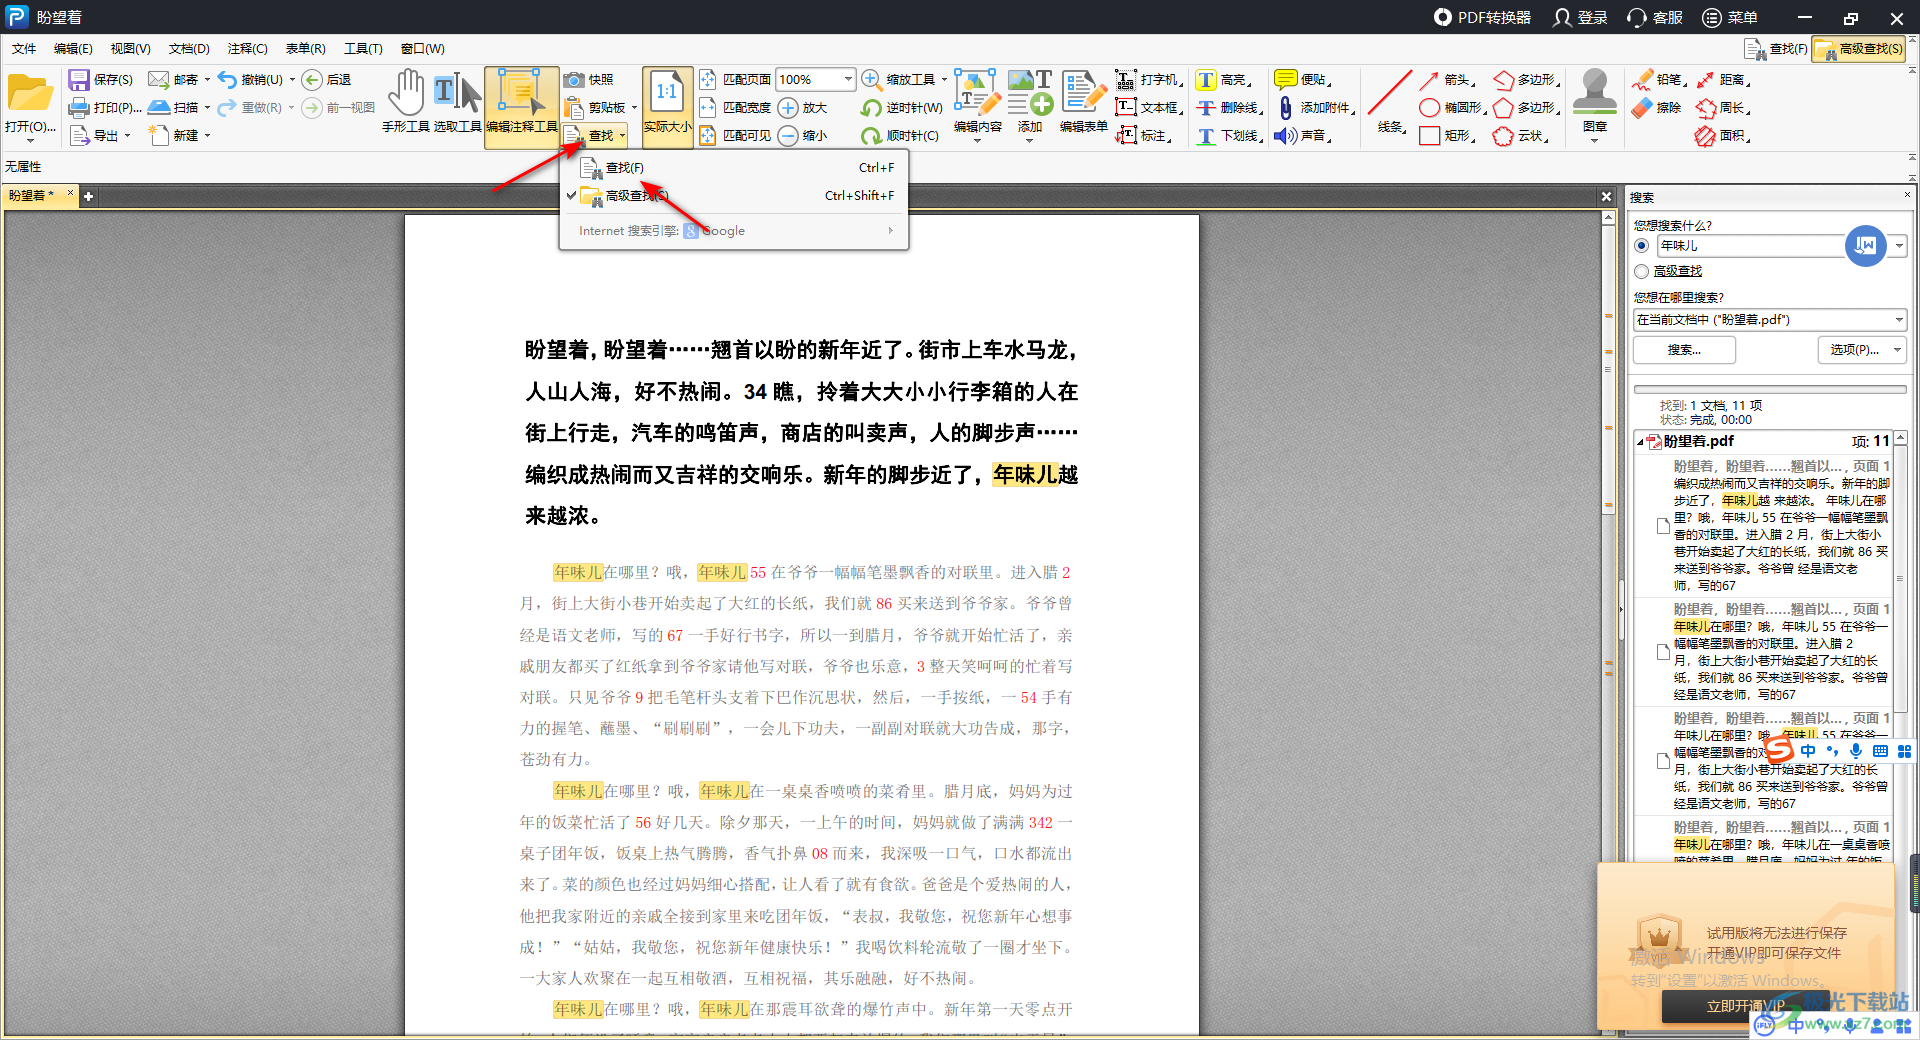This screenshot has height=1040, width=1920.
Task: Open the 编辑表单 form editing tool
Action: tap(1084, 101)
